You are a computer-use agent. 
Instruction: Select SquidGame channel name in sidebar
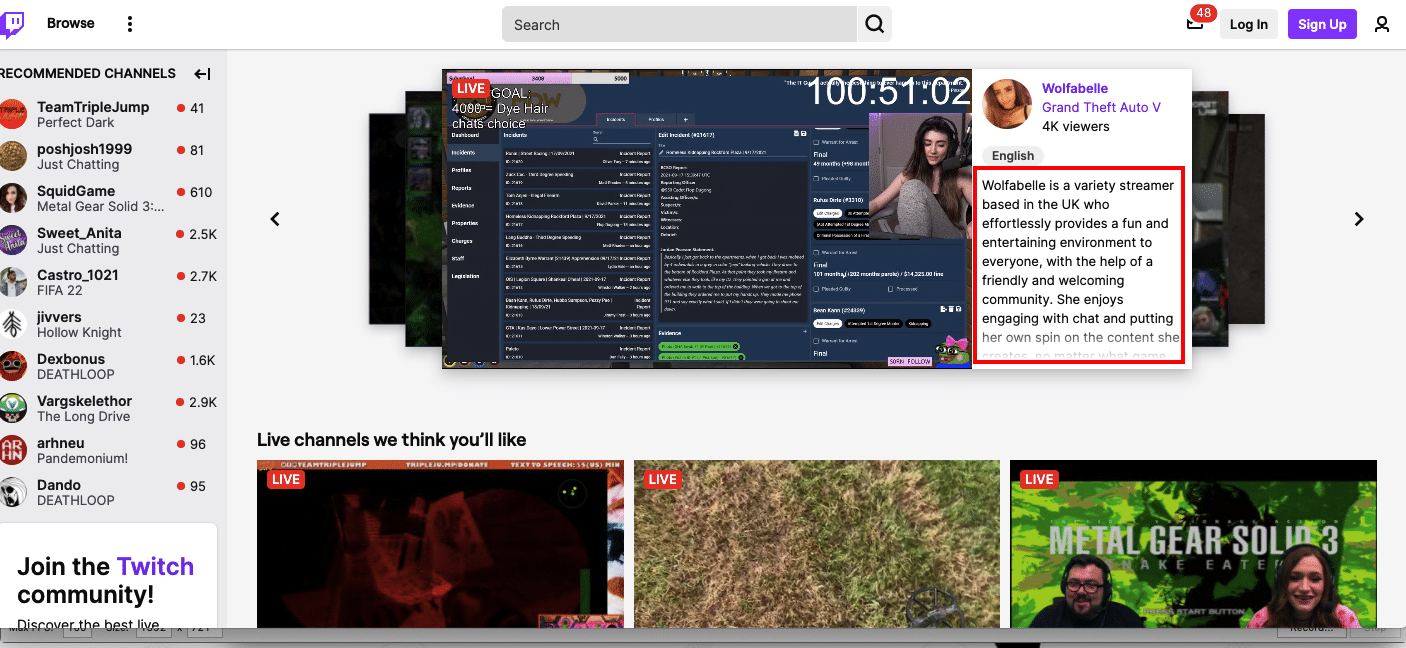tap(76, 191)
